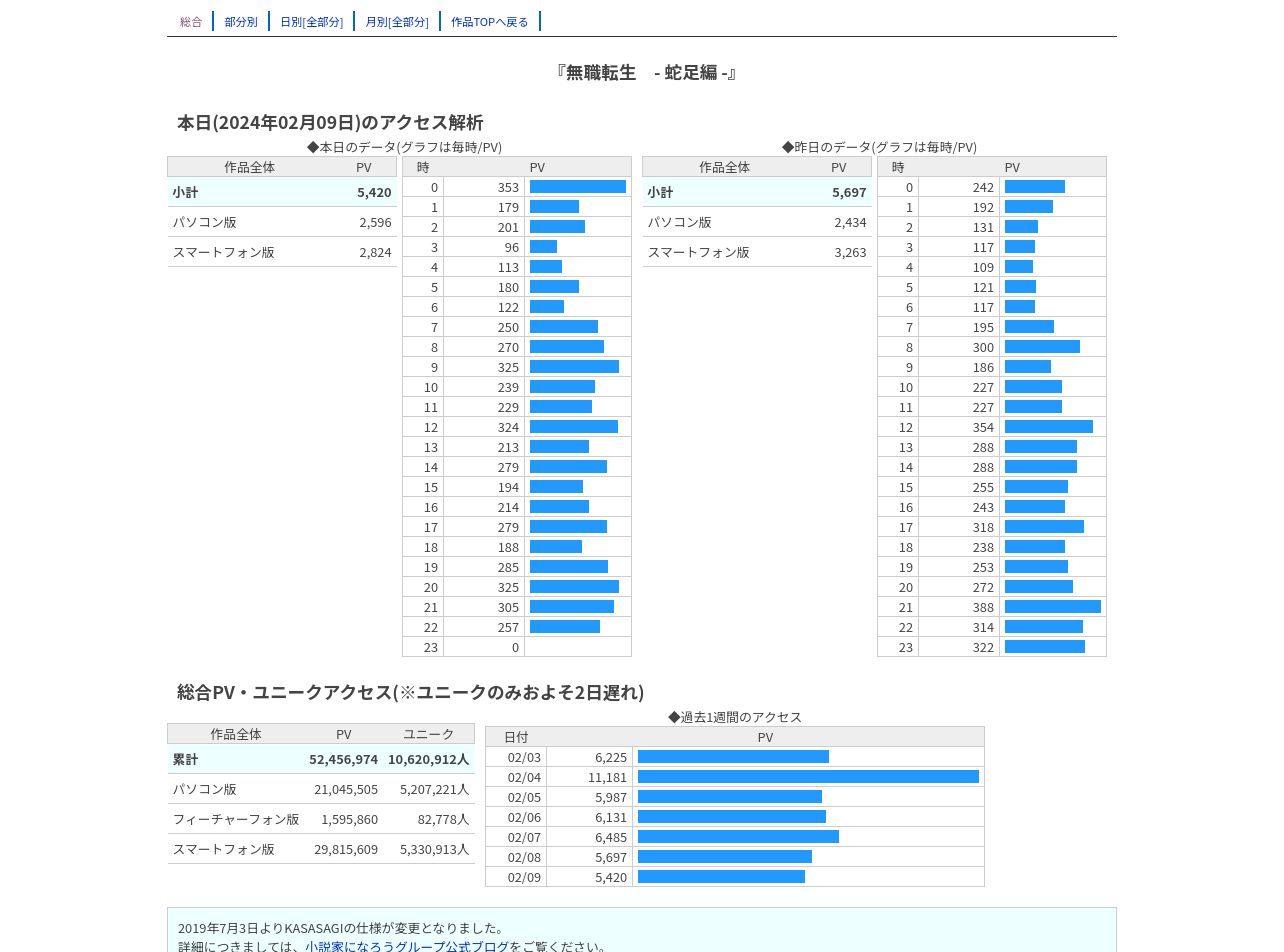Click yesterday's hourly value 109

click(x=983, y=267)
